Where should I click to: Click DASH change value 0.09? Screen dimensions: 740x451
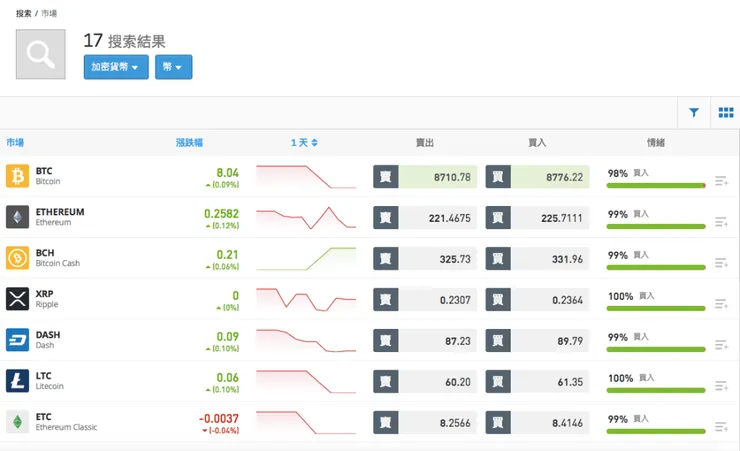pyautogui.click(x=227, y=336)
